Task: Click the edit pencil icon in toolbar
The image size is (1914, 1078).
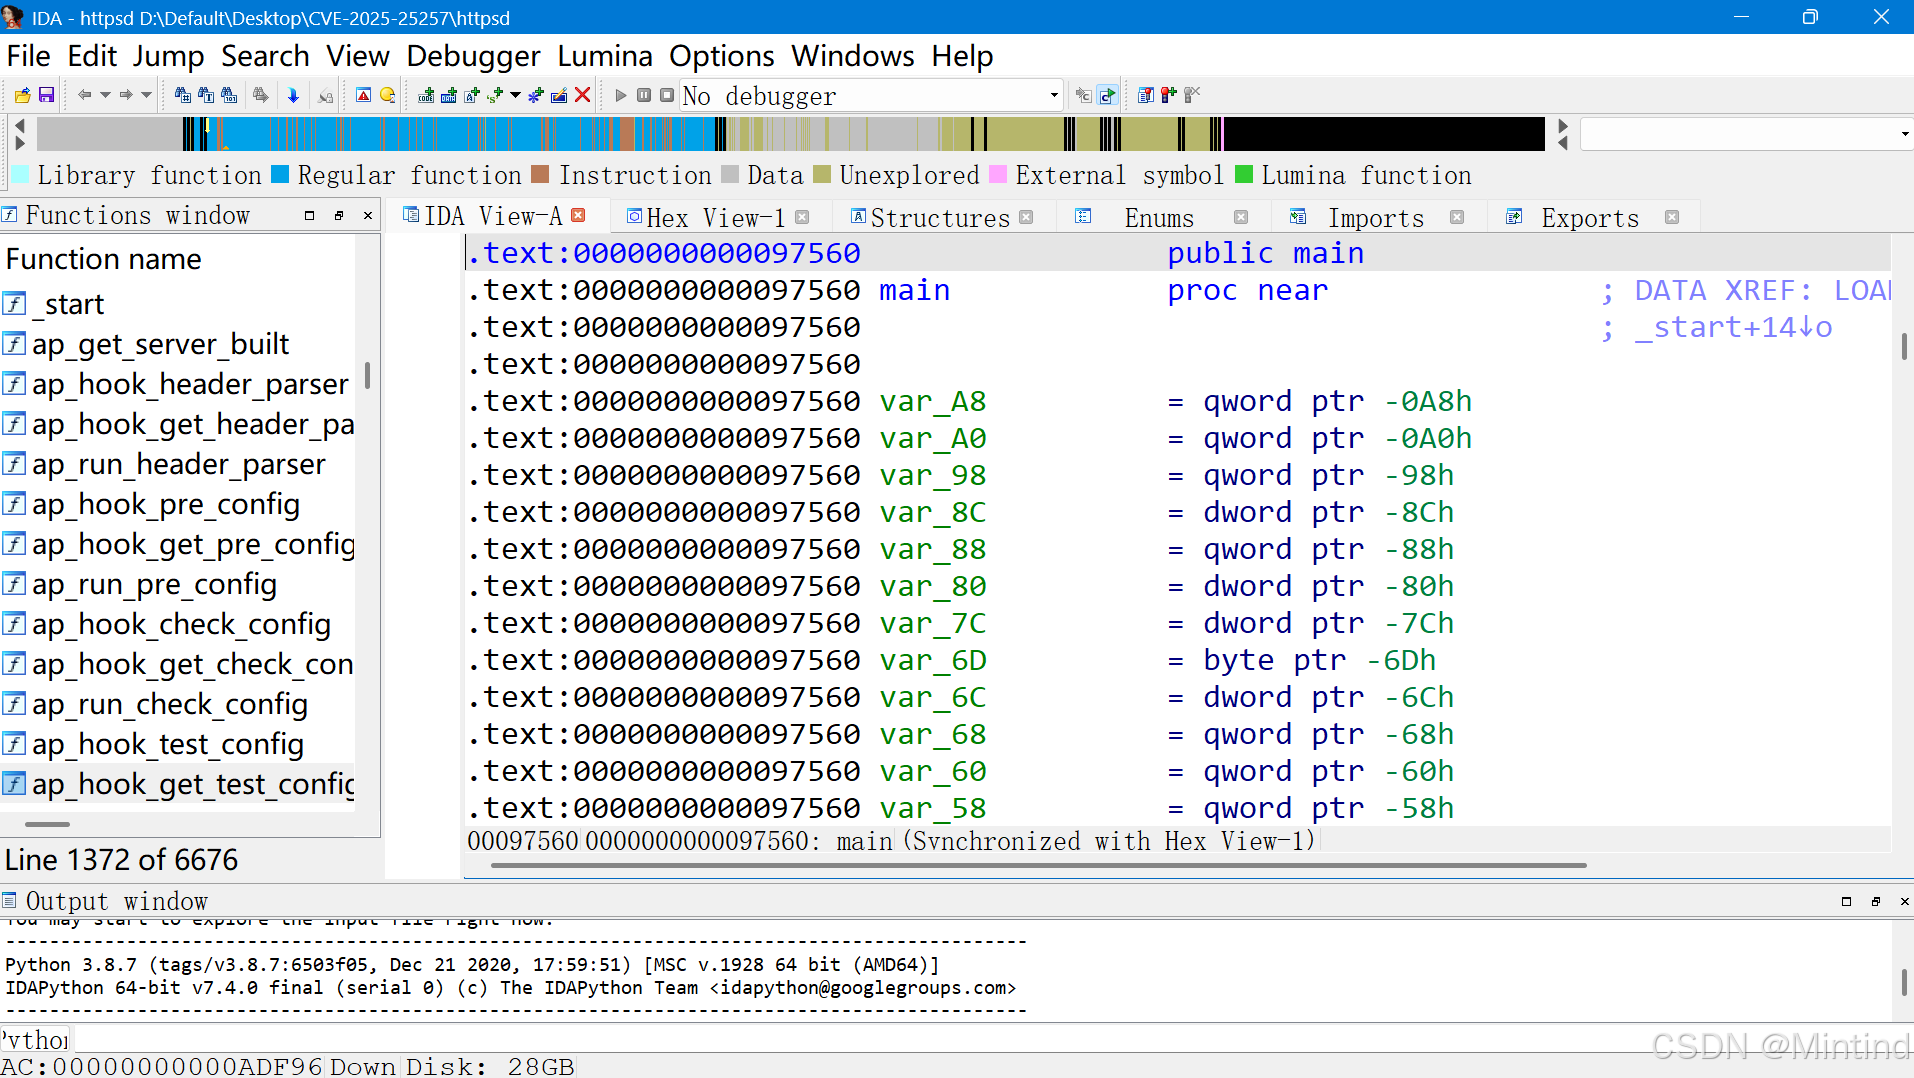Action: click(x=559, y=95)
